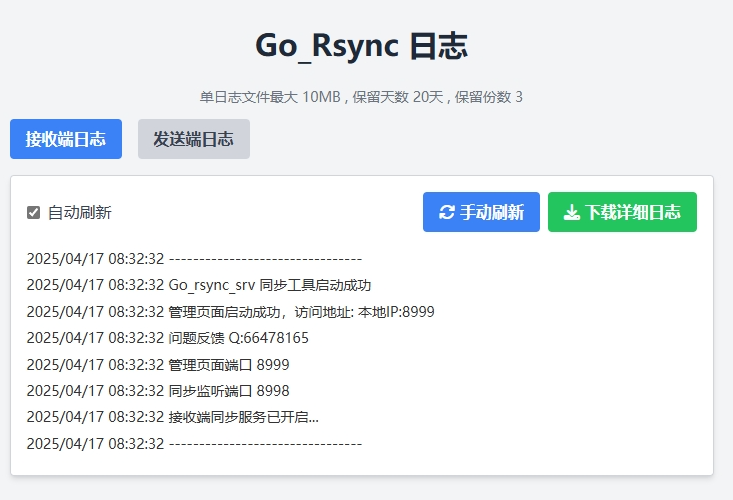Click the dashed separator line ending the log
The image size is (733, 500).
coord(265,443)
